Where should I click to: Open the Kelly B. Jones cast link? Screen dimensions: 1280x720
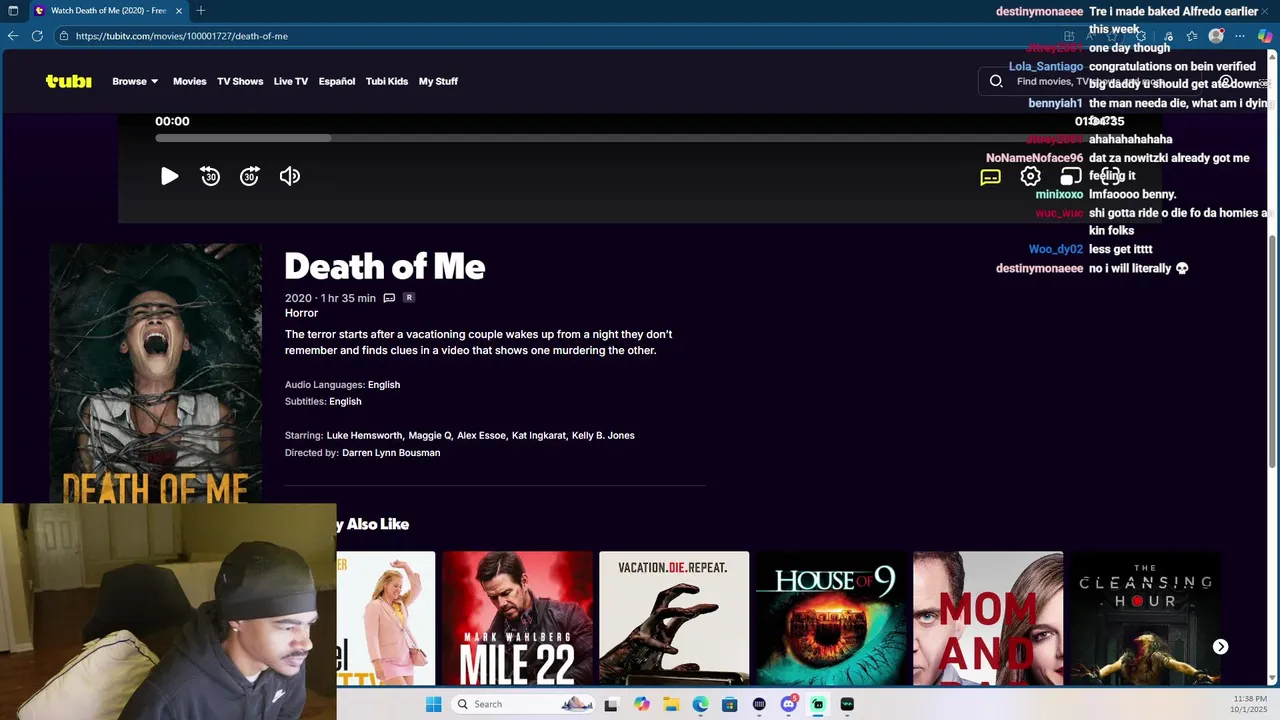tap(603, 435)
